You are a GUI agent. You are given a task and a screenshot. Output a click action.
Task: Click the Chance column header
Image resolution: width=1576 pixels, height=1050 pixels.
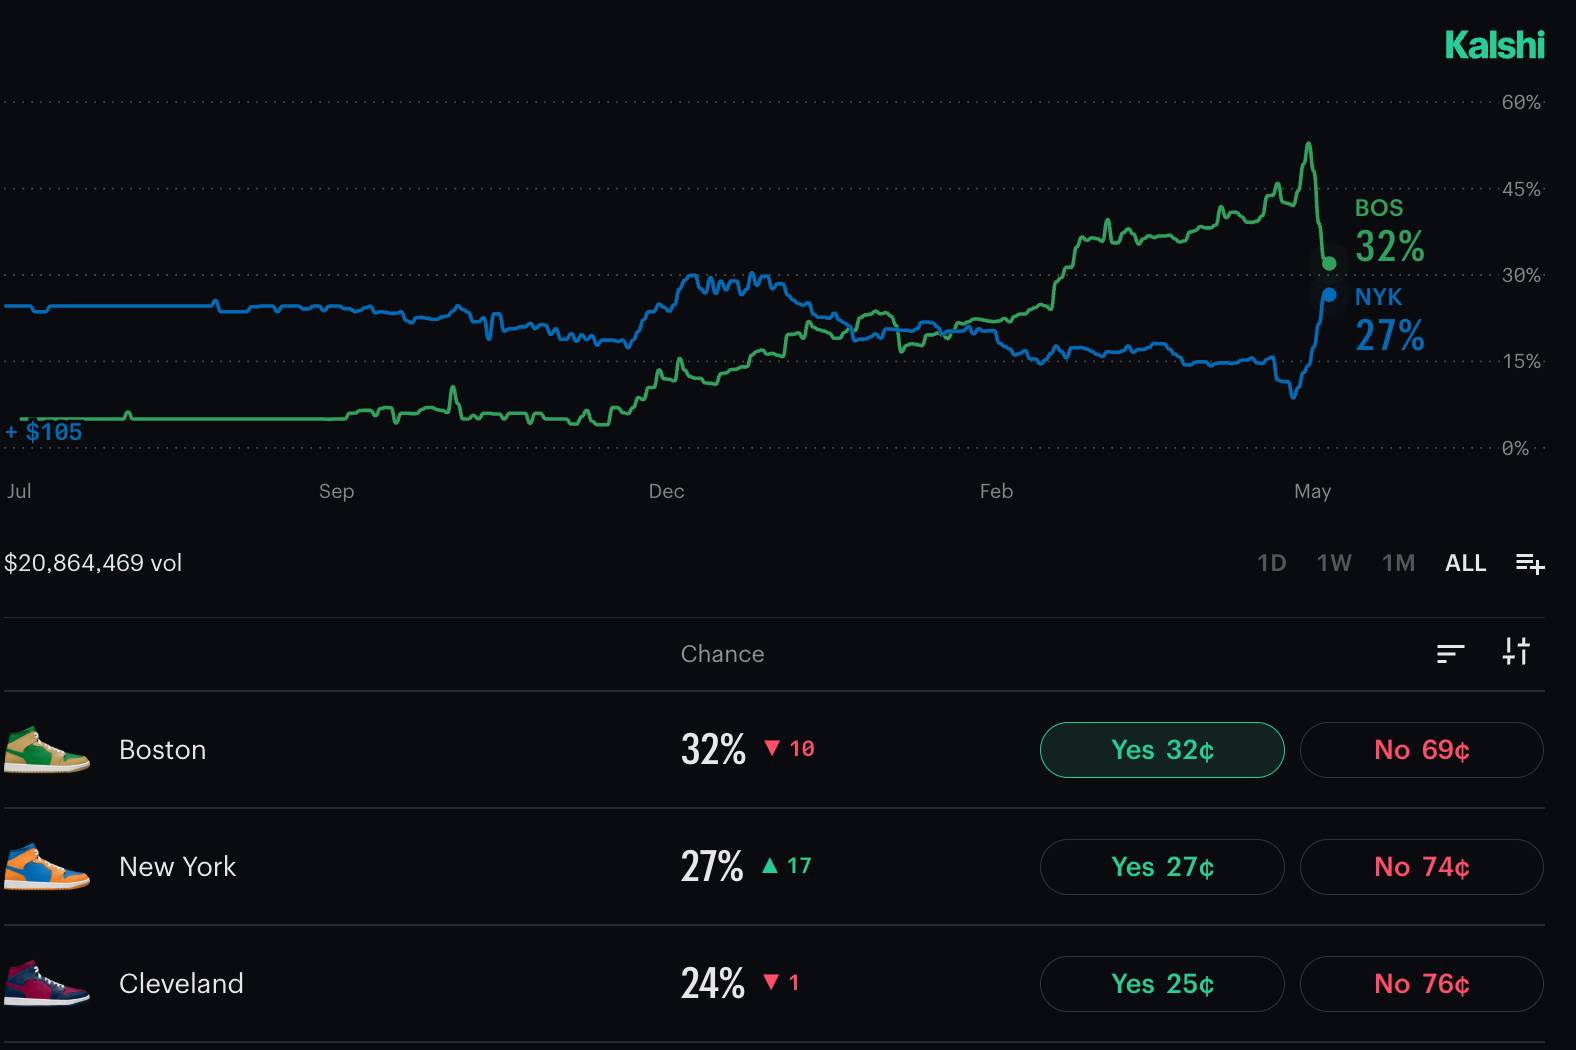(x=722, y=654)
